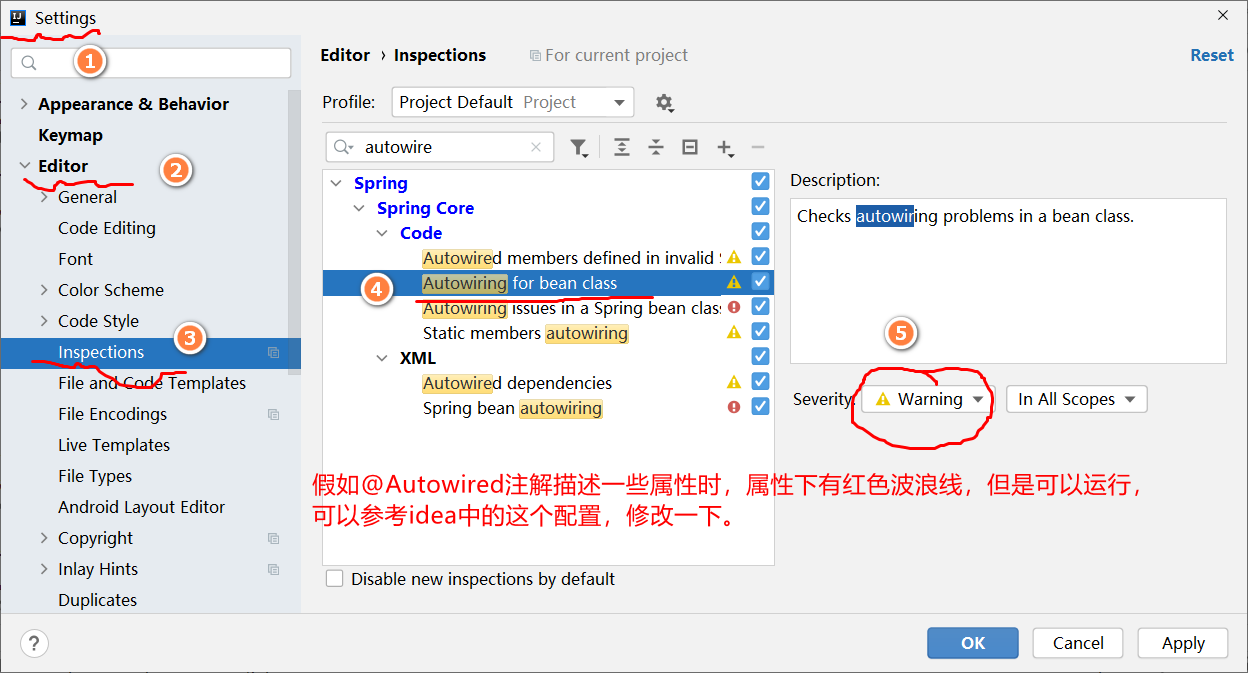Viewport: 1248px width, 673px height.
Task: Click the reset to empty square icon
Action: 690,147
